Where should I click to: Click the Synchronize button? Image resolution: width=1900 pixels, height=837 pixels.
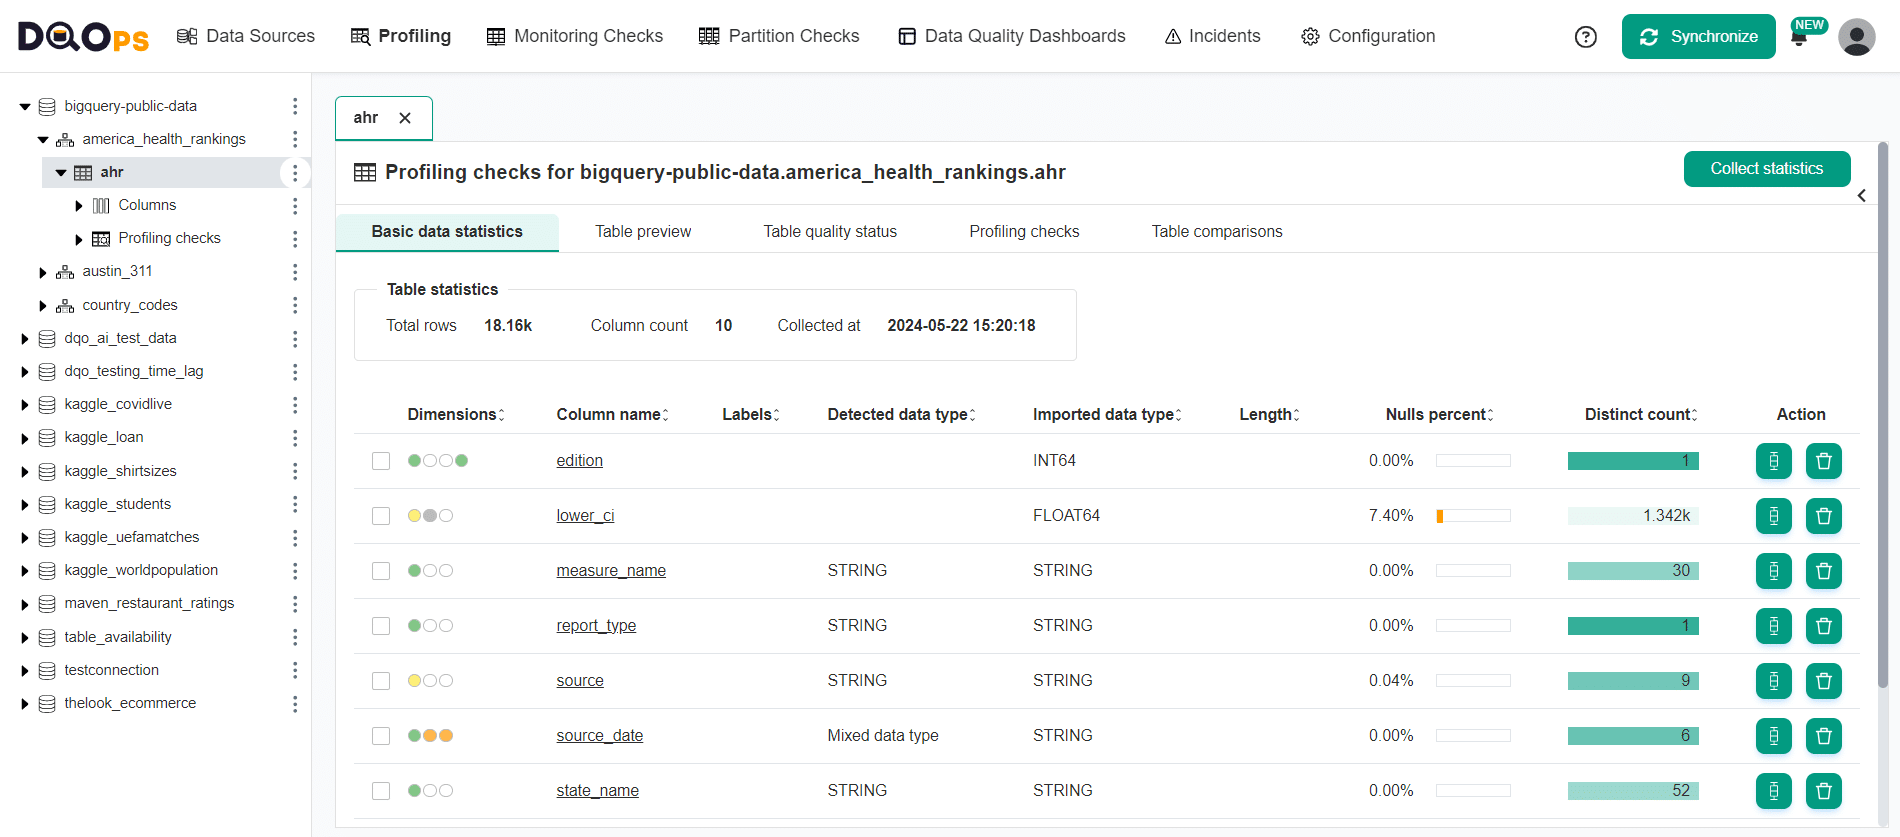(1699, 37)
